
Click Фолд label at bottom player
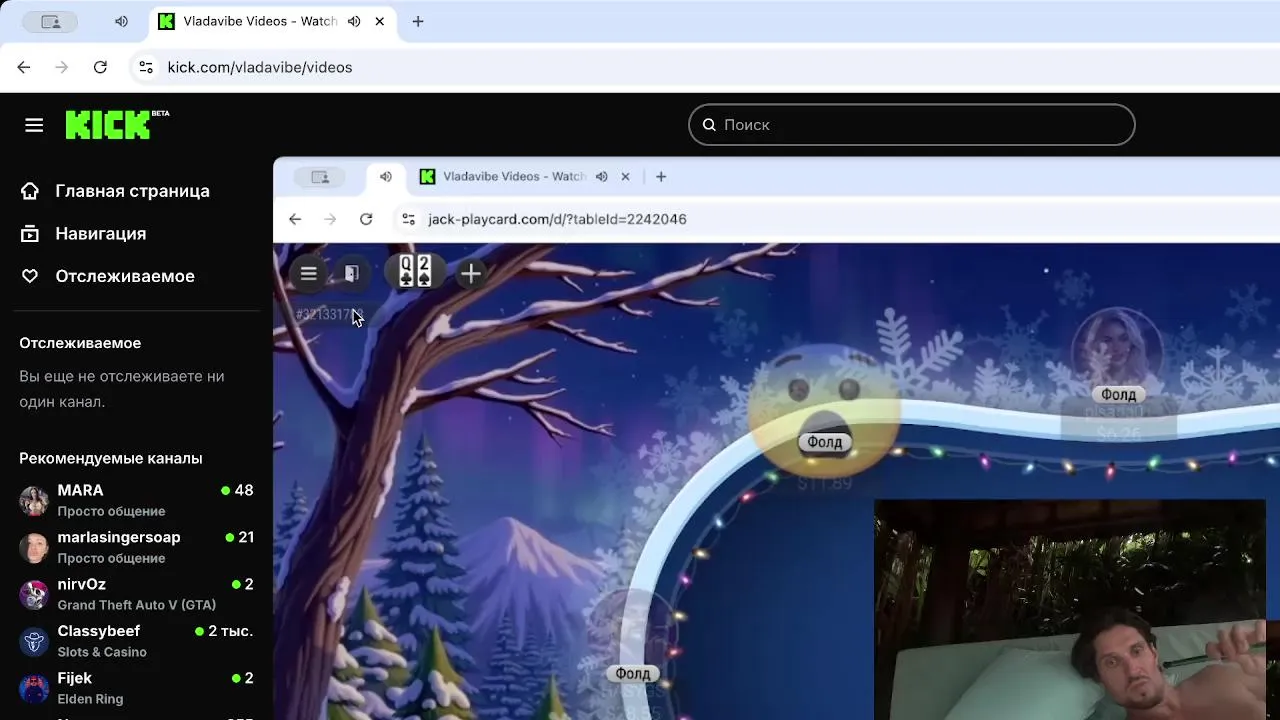pyautogui.click(x=633, y=673)
